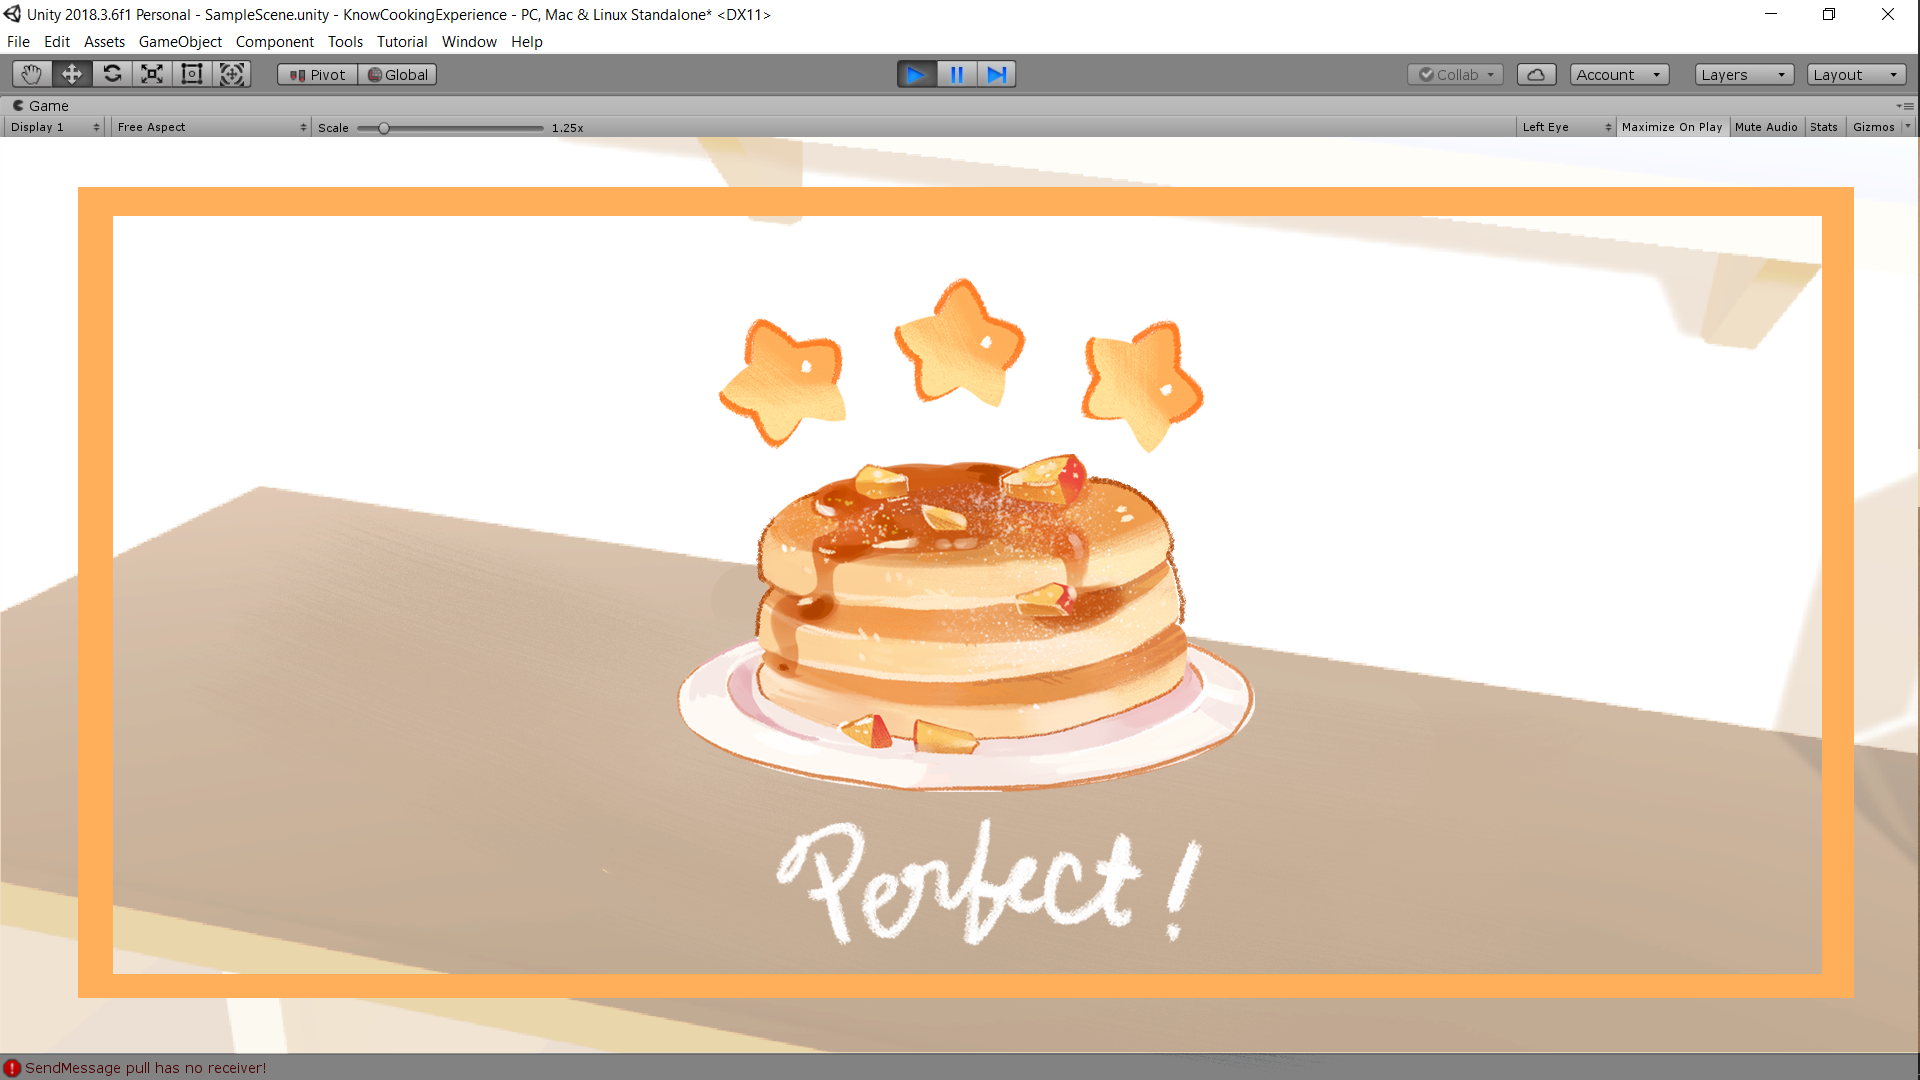Toggle Pivot handle position button
The height and width of the screenshot is (1080, 1920).
point(317,75)
